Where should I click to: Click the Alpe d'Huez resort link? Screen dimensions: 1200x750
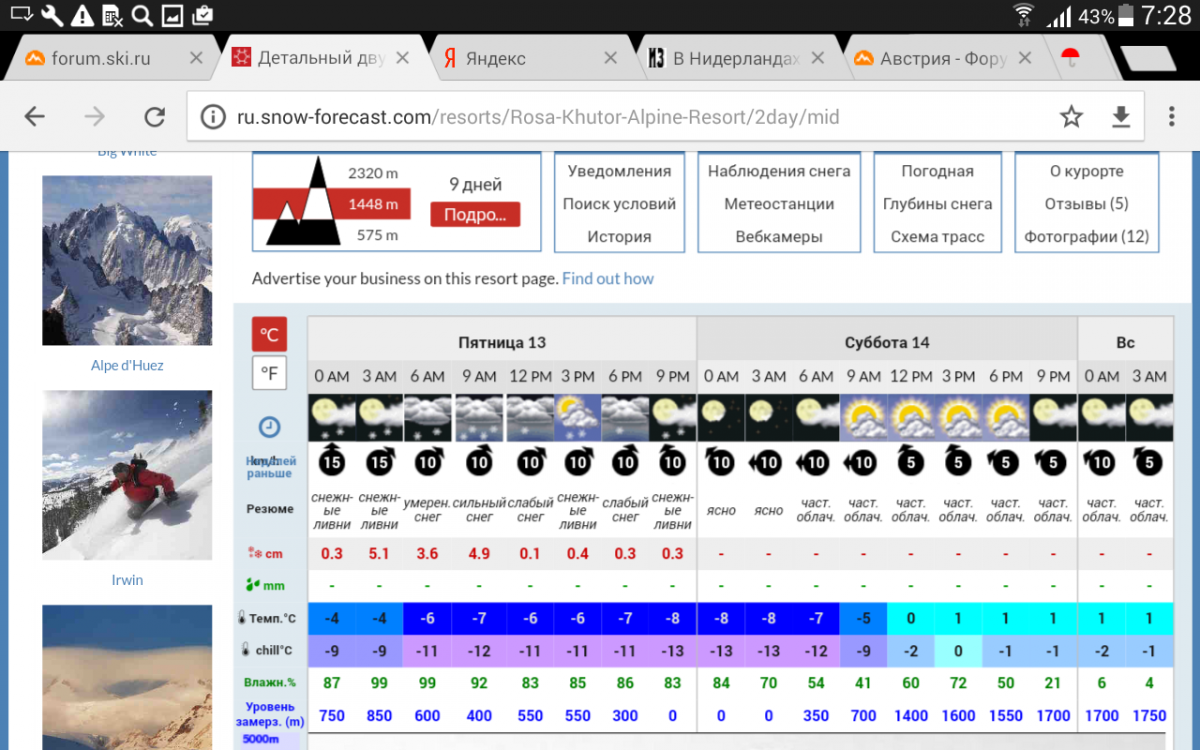(127, 365)
